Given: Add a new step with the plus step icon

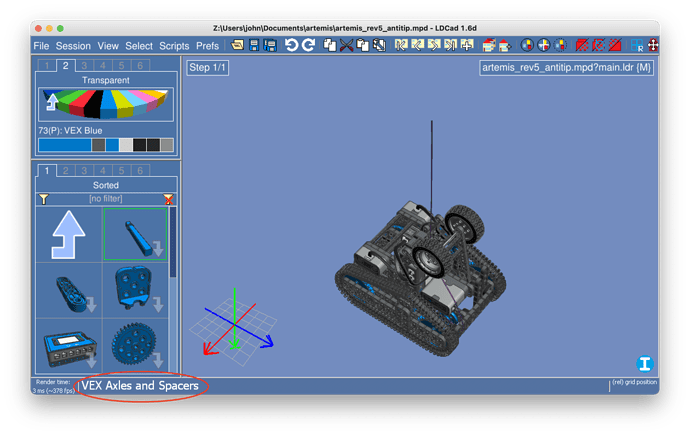Looking at the screenshot, I should [x=467, y=45].
